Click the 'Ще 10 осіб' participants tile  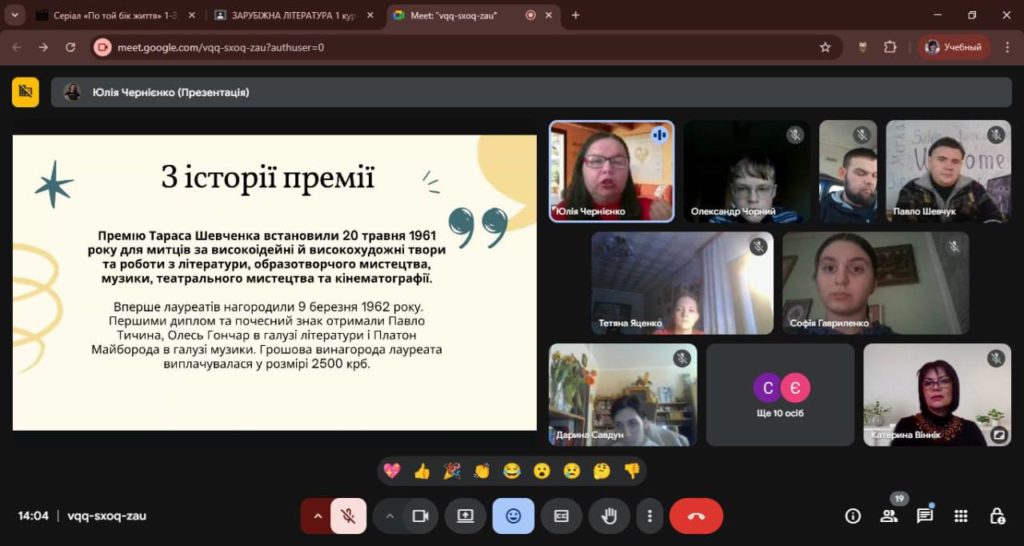tap(780, 395)
